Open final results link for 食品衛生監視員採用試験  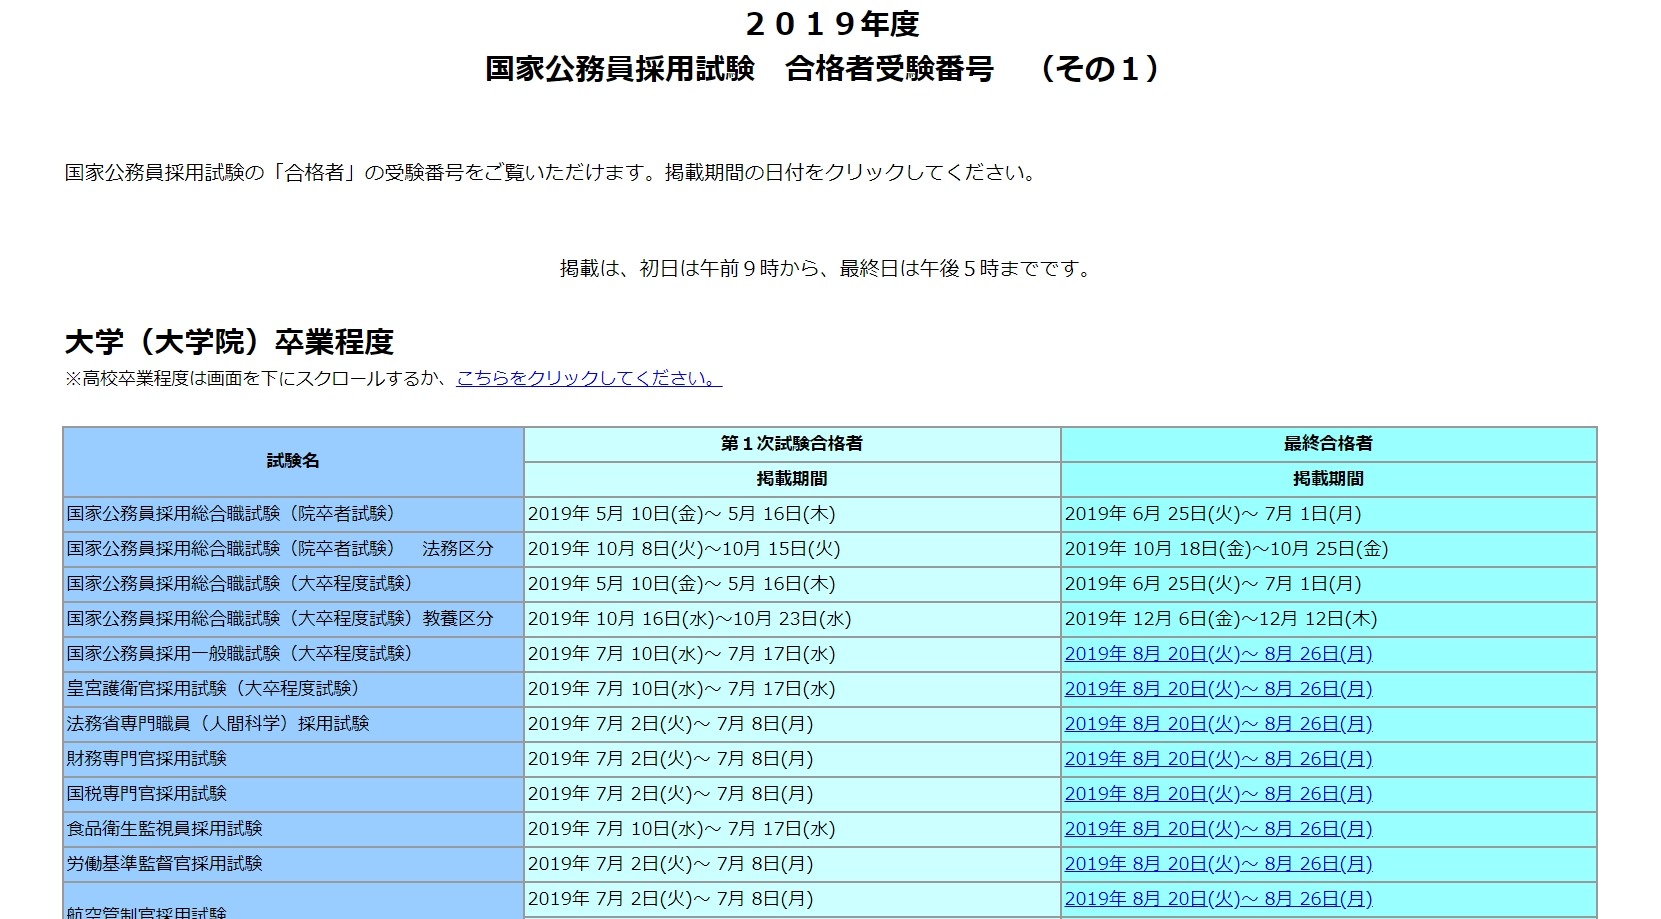(1218, 829)
